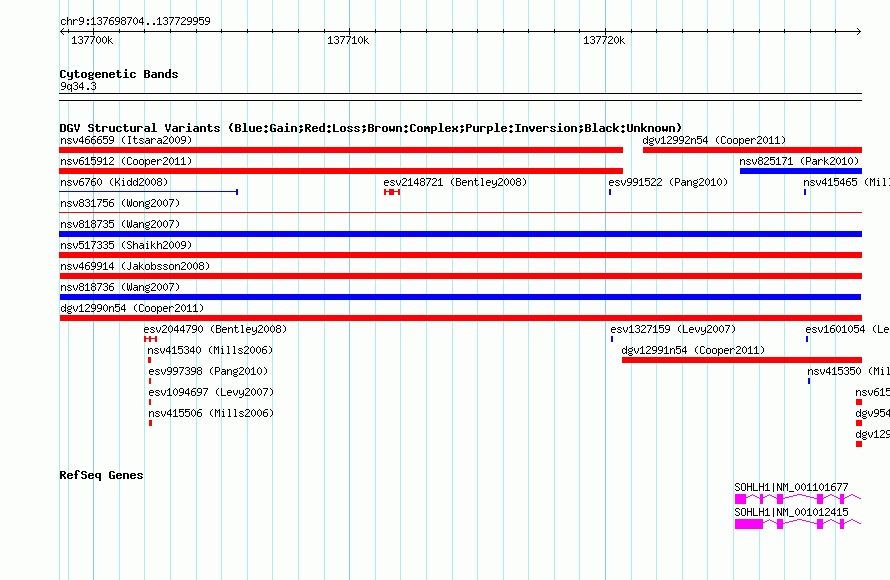Select the SOHLH1|NM_001012415 gene model

797,524
